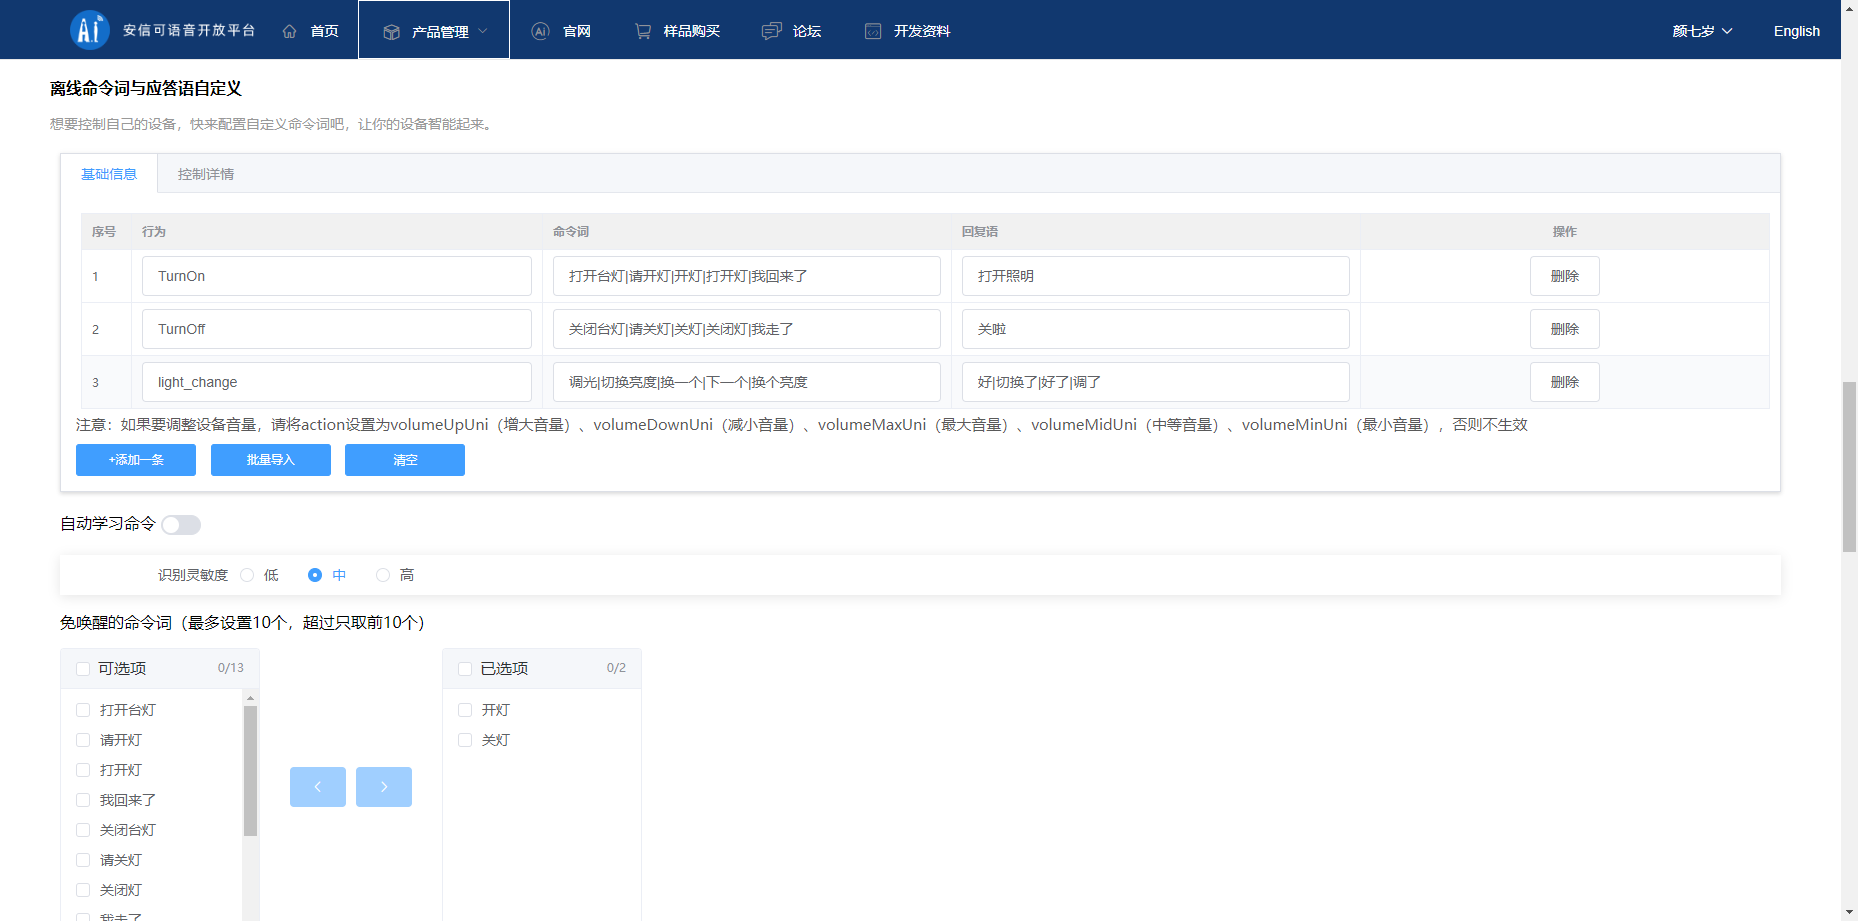1858x921 pixels.
Task: Switch to the 控制详情 tab
Action: pos(206,174)
